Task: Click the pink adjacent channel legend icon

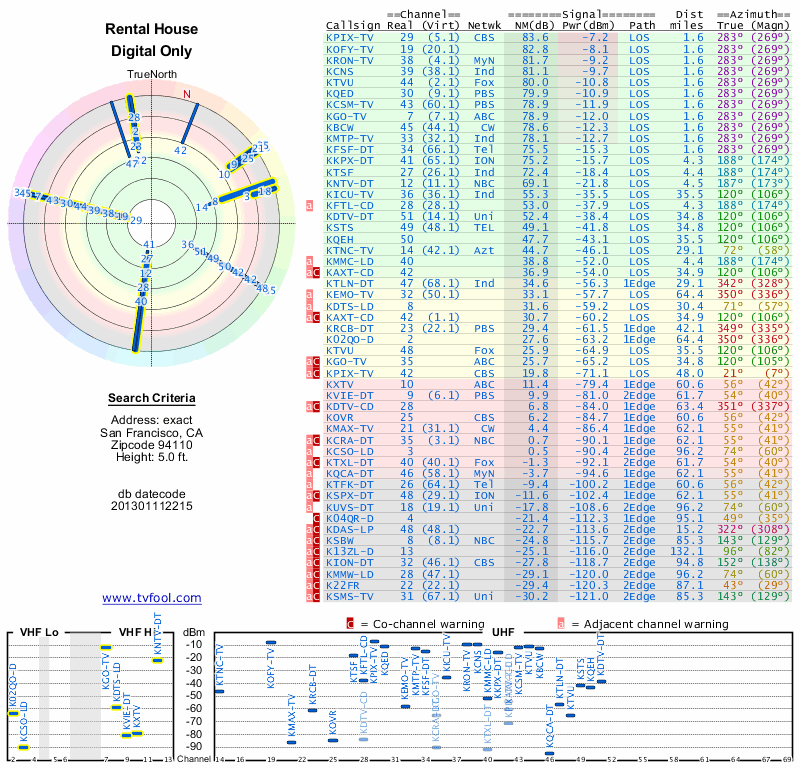Action: (x=561, y=624)
